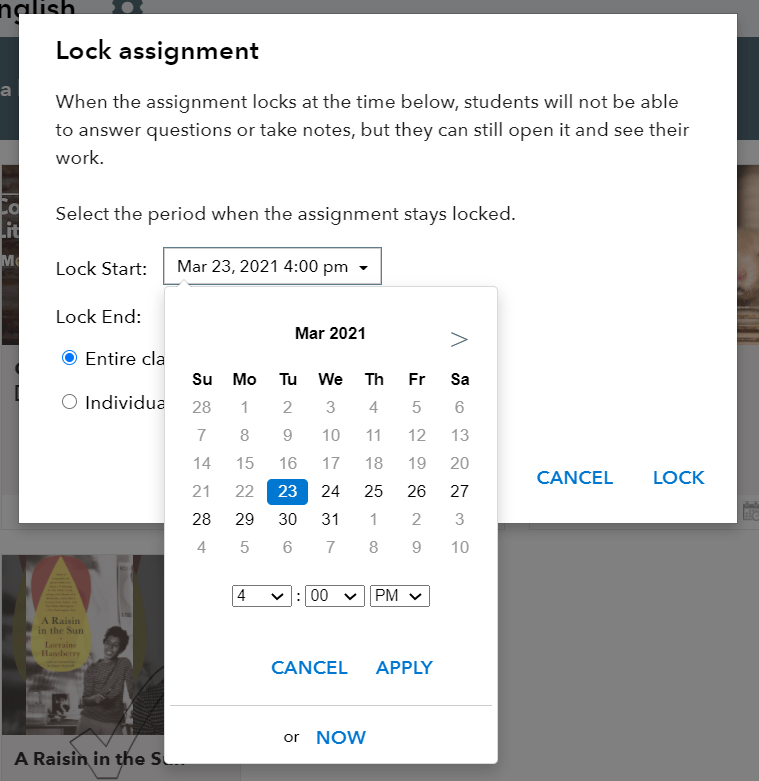
Task: Select March 31 in calendar
Action: 330,520
